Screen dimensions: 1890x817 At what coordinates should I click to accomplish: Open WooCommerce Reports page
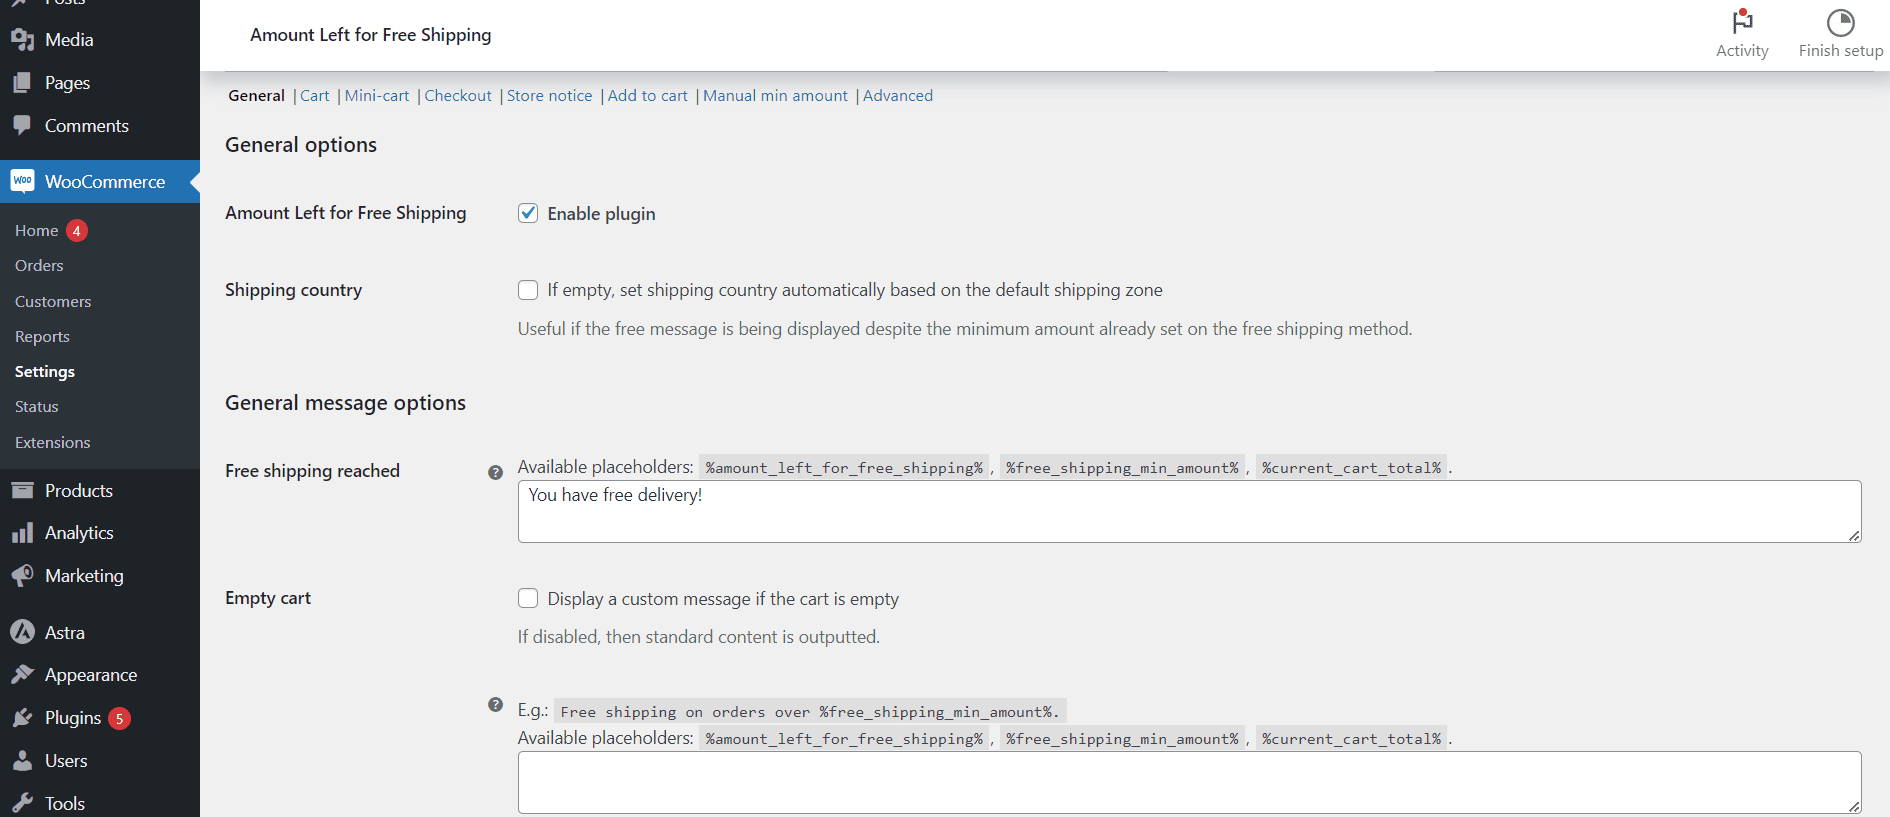click(x=42, y=336)
